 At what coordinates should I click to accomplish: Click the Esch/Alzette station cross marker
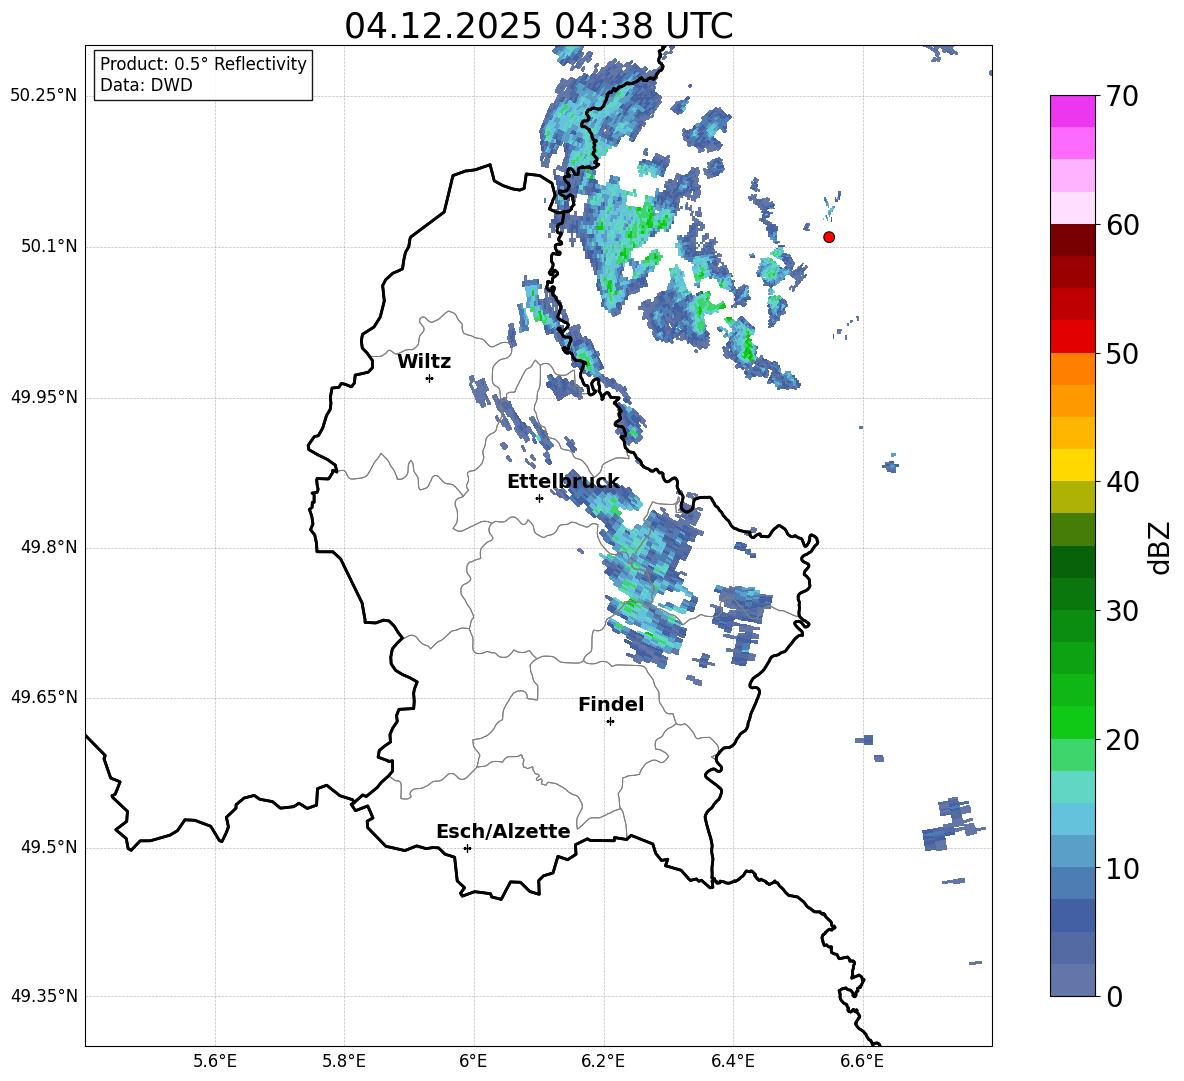point(467,848)
